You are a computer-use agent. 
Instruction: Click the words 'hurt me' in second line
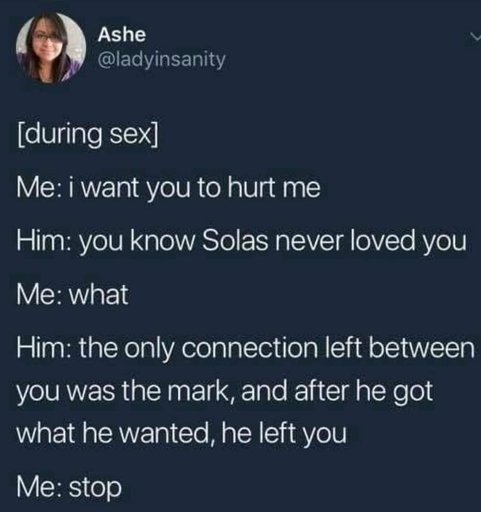(x=274, y=188)
